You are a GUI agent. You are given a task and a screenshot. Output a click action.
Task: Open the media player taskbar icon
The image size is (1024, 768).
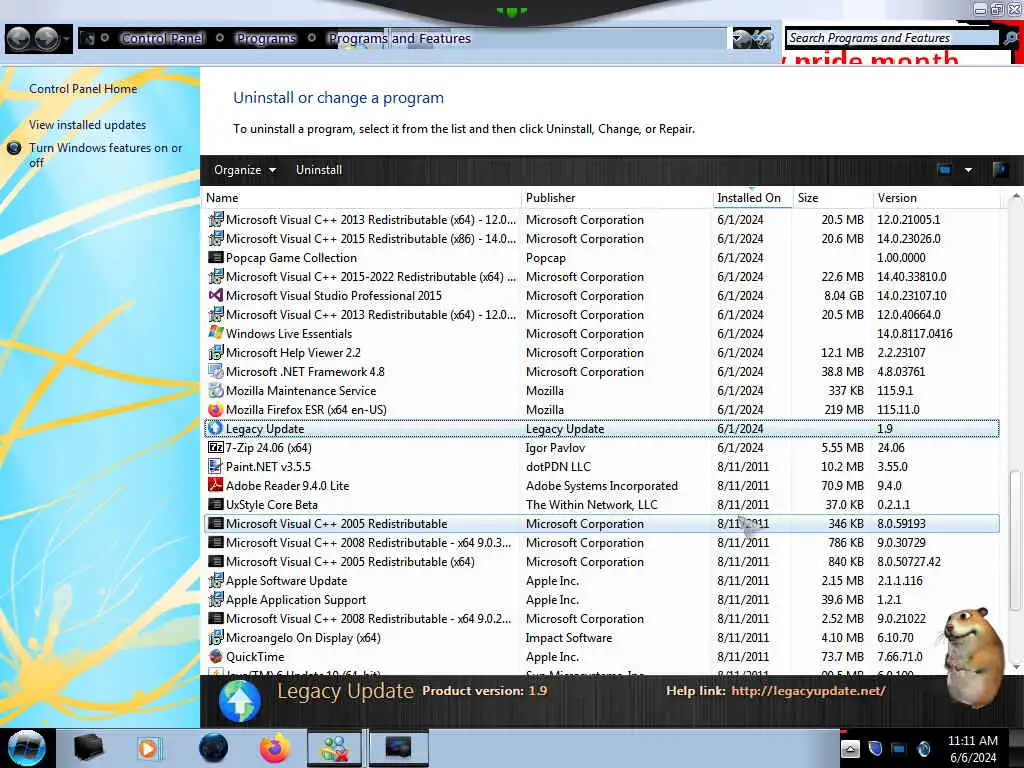(148, 748)
